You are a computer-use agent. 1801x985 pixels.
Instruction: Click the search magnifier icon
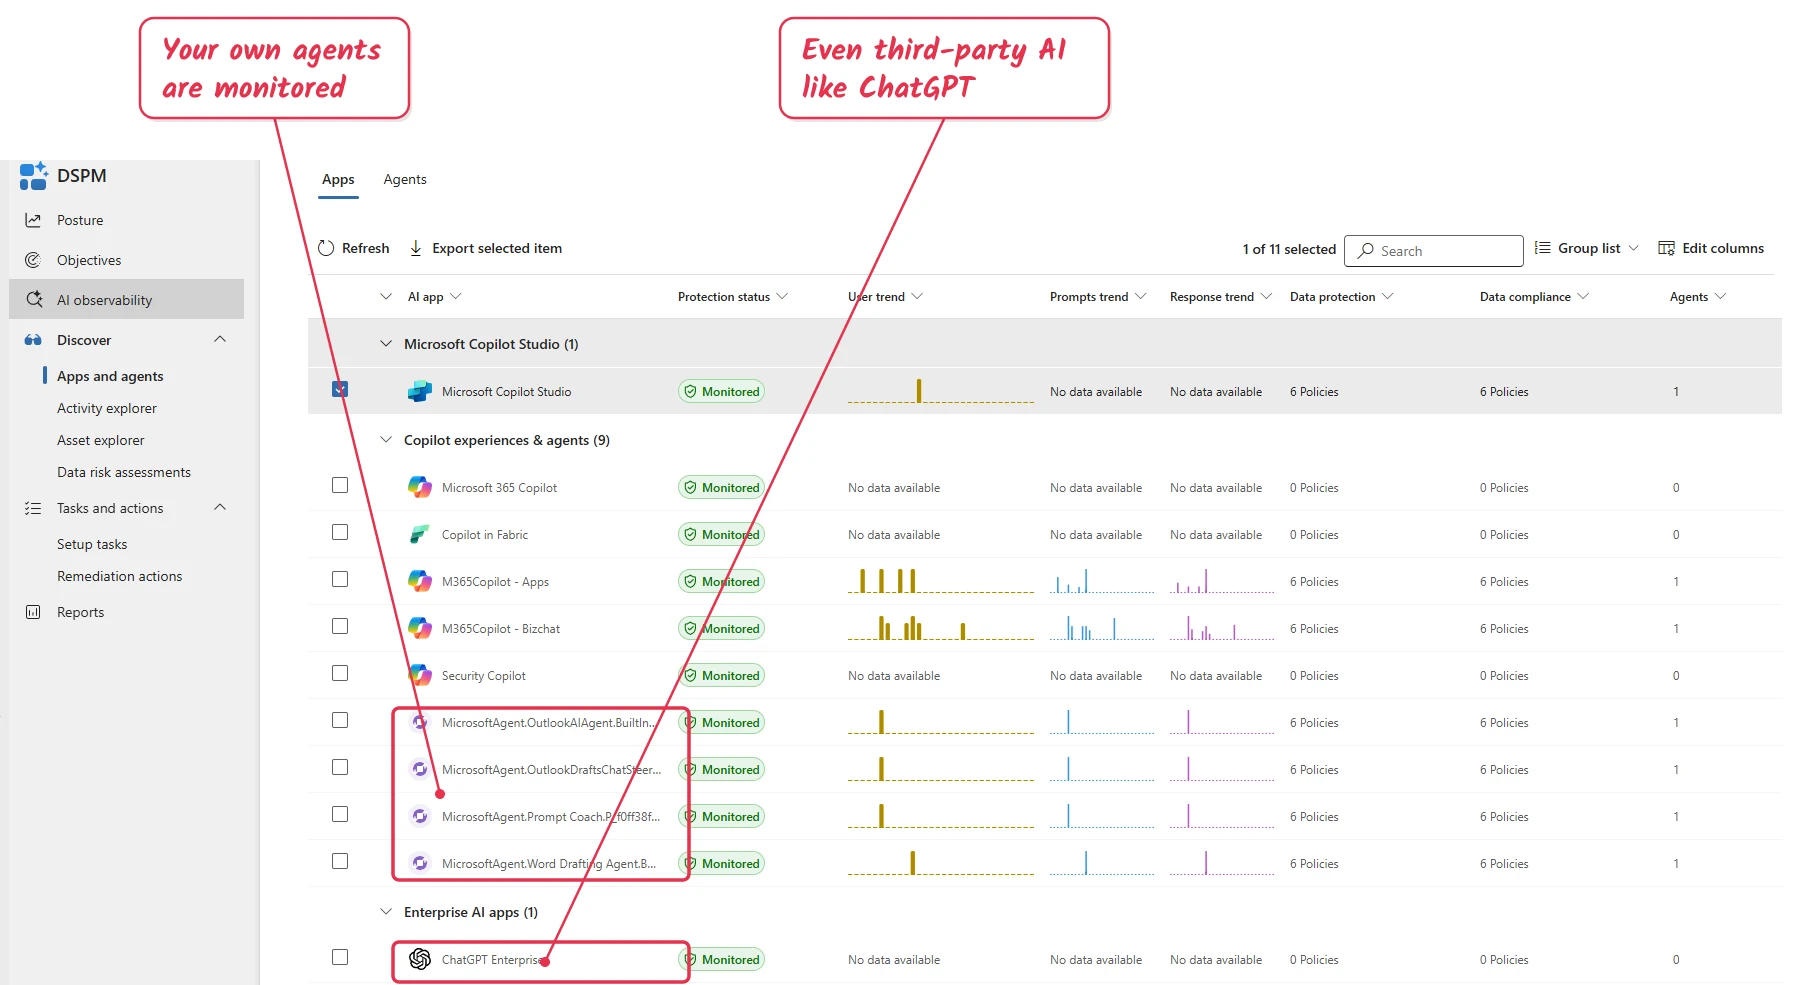tap(1365, 251)
